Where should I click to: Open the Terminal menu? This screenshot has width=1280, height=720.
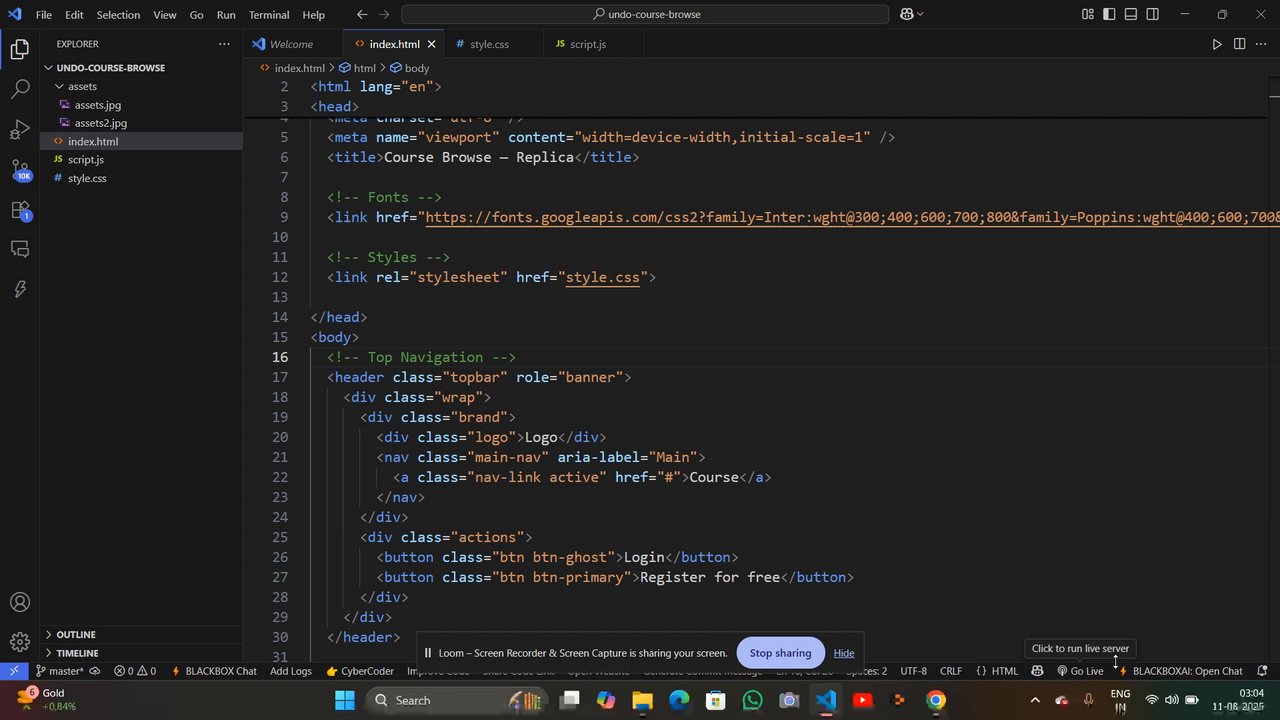point(269,15)
